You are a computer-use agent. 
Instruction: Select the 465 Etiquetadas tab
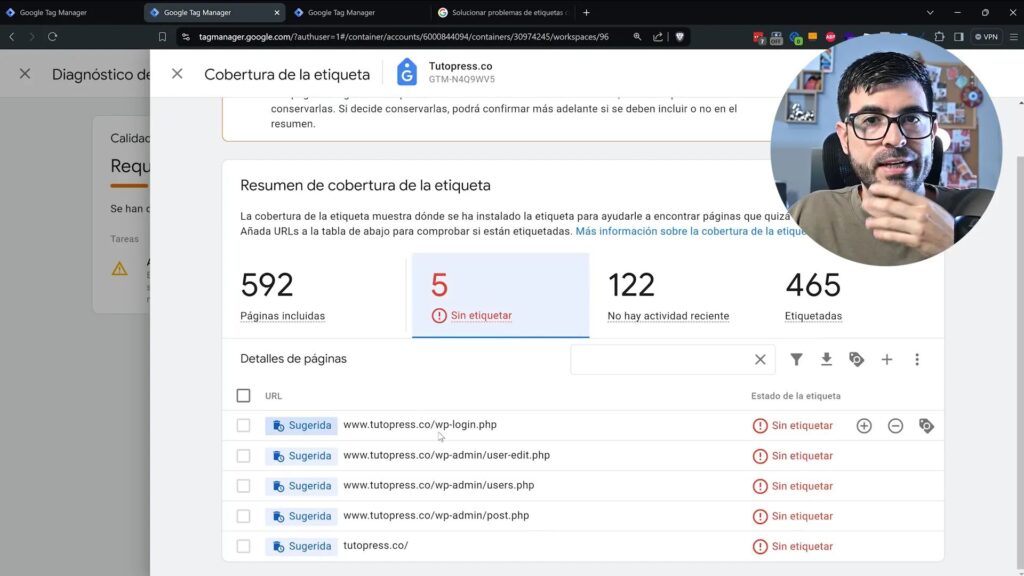(x=855, y=295)
